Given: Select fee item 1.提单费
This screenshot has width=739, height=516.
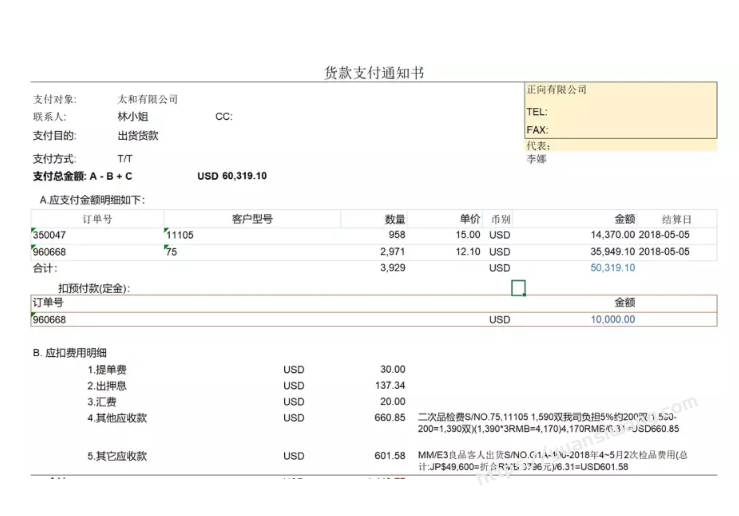Looking at the screenshot, I should (x=107, y=370).
